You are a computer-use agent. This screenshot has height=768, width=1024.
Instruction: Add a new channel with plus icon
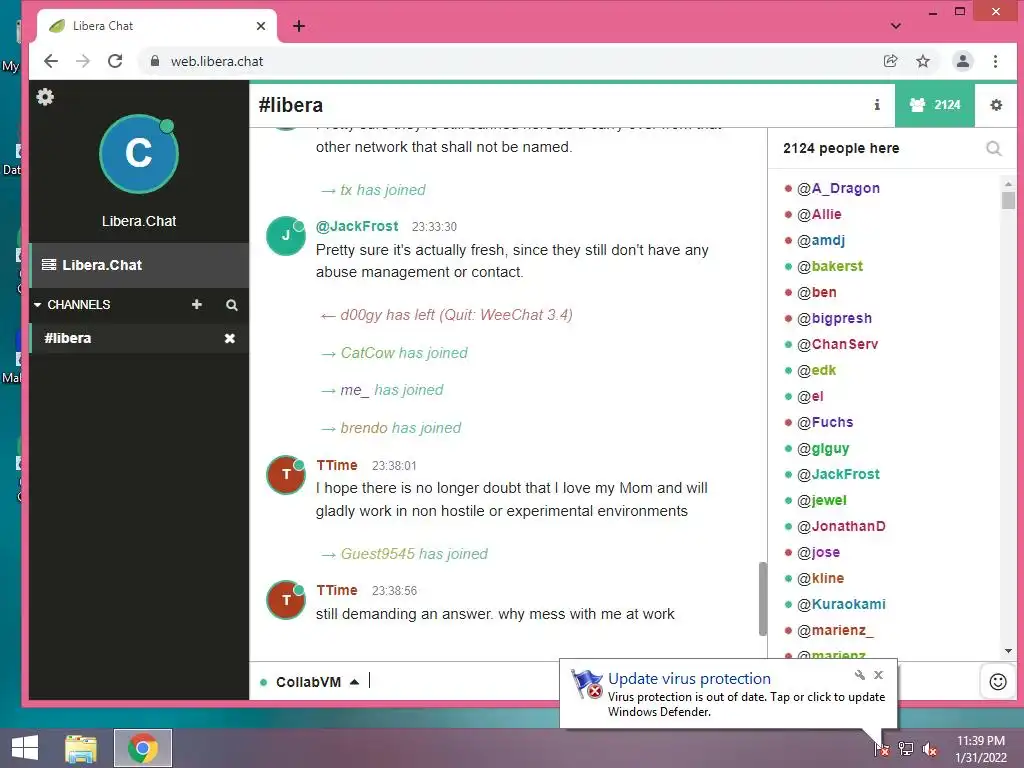tap(197, 304)
